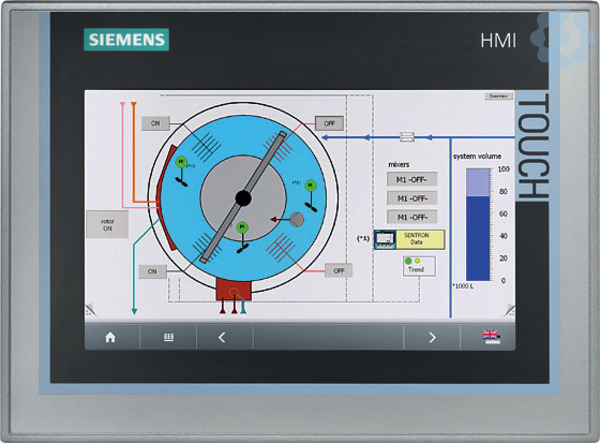This screenshot has width=600, height=443.
Task: Click the green motor symbol below the rotor hub
Action: pyautogui.click(x=242, y=228)
